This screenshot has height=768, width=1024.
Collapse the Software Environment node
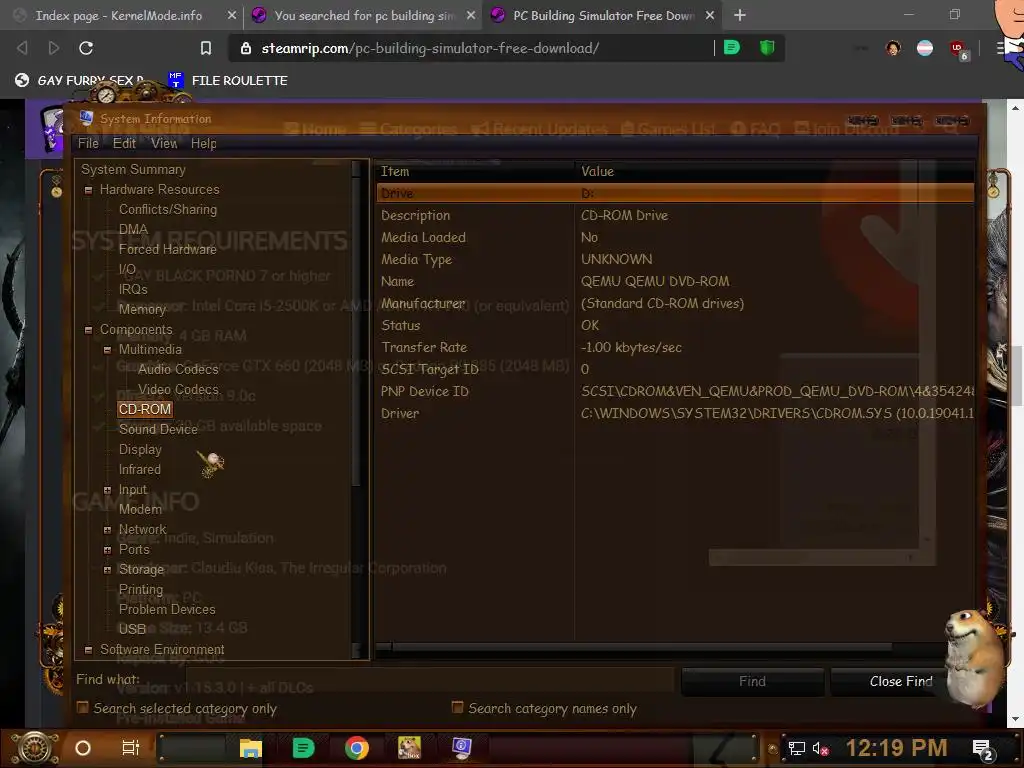88,650
